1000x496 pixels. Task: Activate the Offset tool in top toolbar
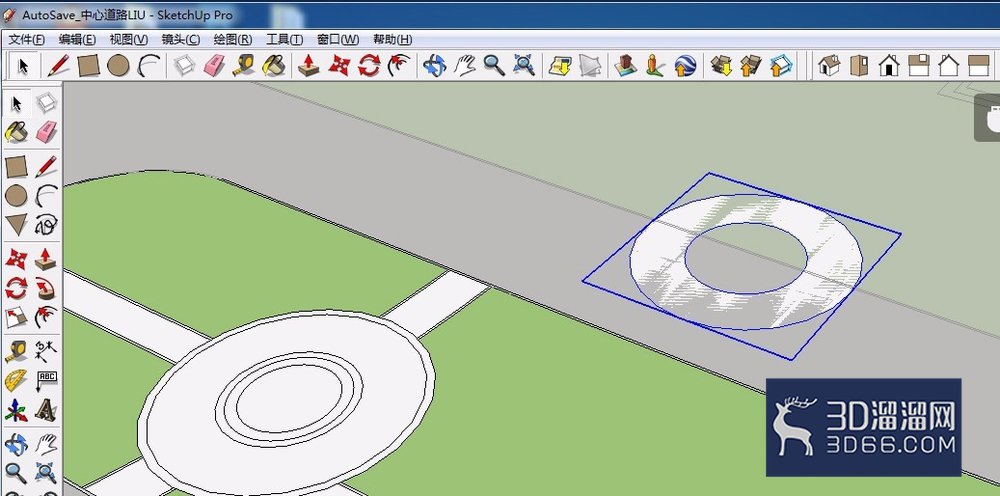click(x=399, y=65)
